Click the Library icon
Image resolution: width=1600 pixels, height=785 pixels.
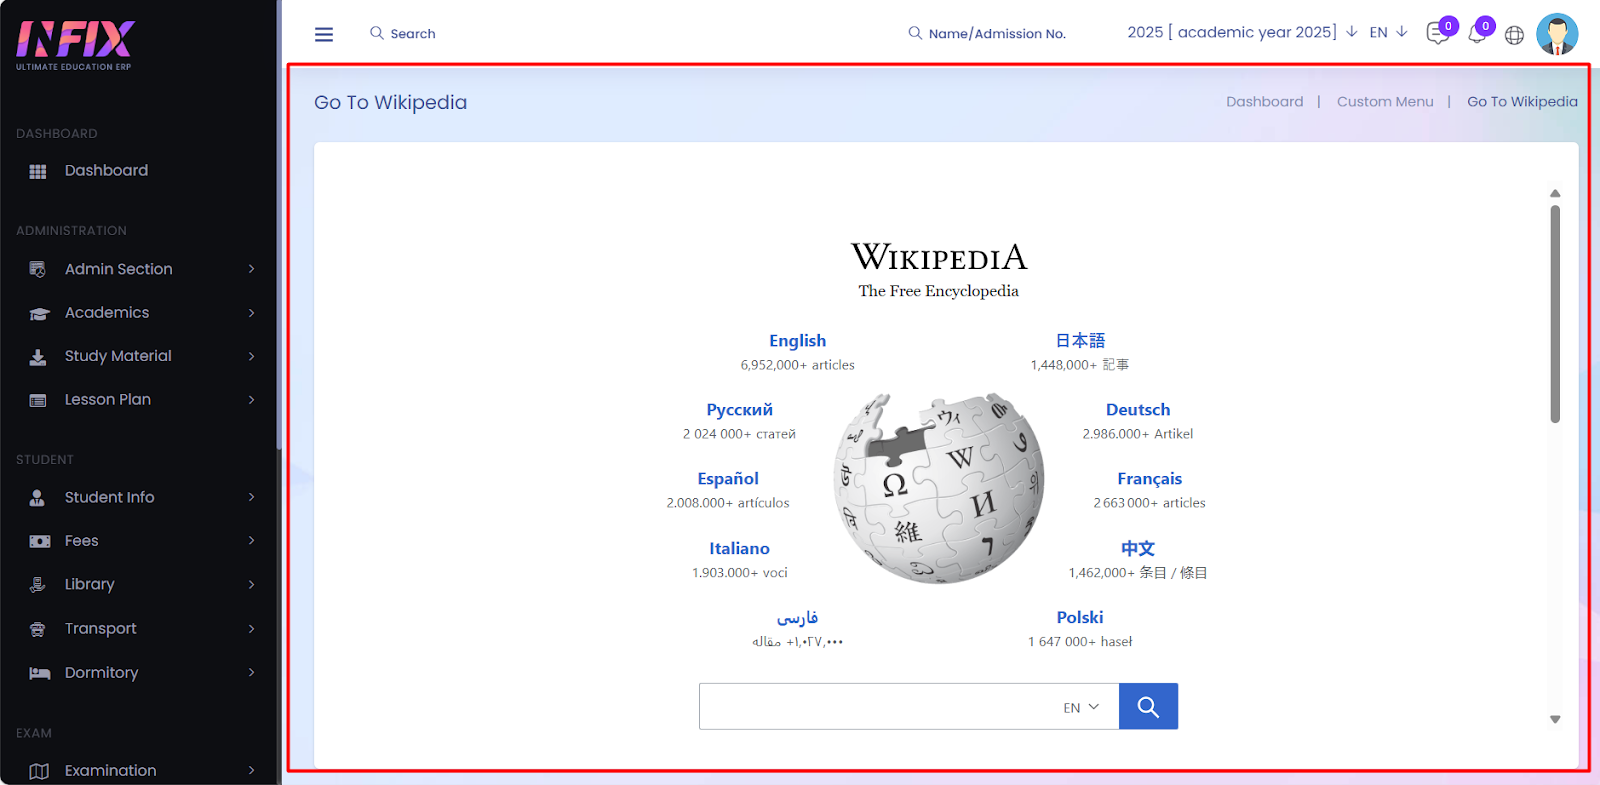pos(38,585)
